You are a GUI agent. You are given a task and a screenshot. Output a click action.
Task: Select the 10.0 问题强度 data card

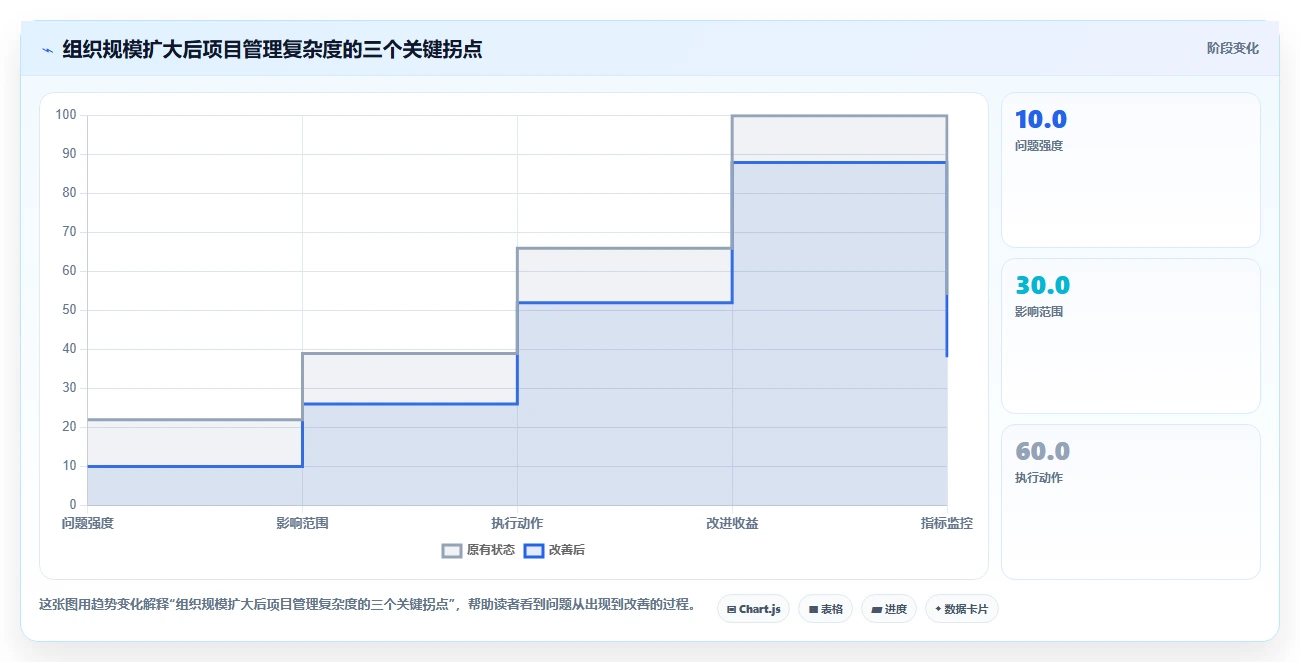[1130, 170]
